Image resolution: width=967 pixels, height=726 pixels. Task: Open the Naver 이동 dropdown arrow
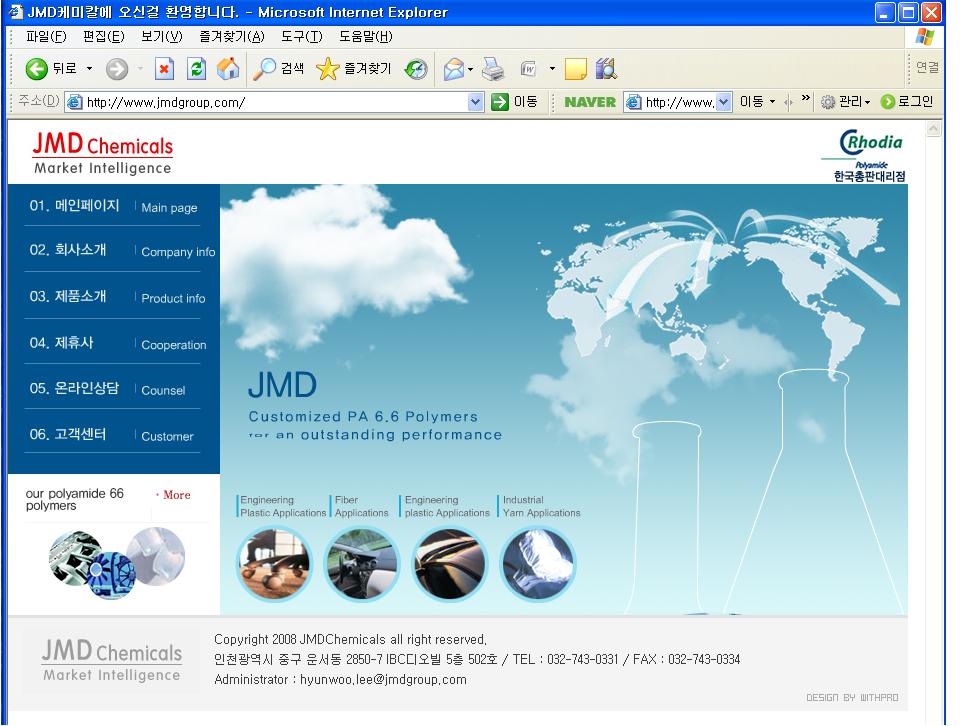(772, 102)
